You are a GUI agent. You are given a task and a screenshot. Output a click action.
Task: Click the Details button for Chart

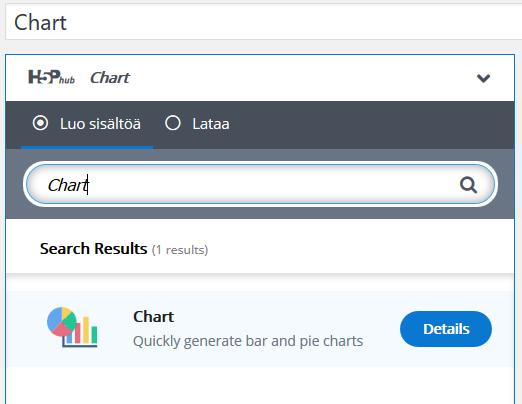446,329
